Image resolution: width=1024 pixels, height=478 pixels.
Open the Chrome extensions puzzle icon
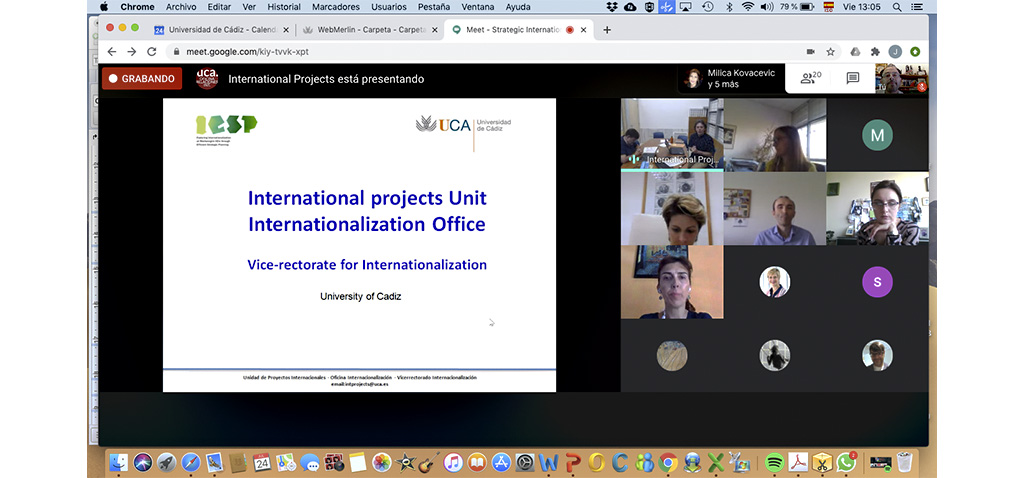[875, 51]
